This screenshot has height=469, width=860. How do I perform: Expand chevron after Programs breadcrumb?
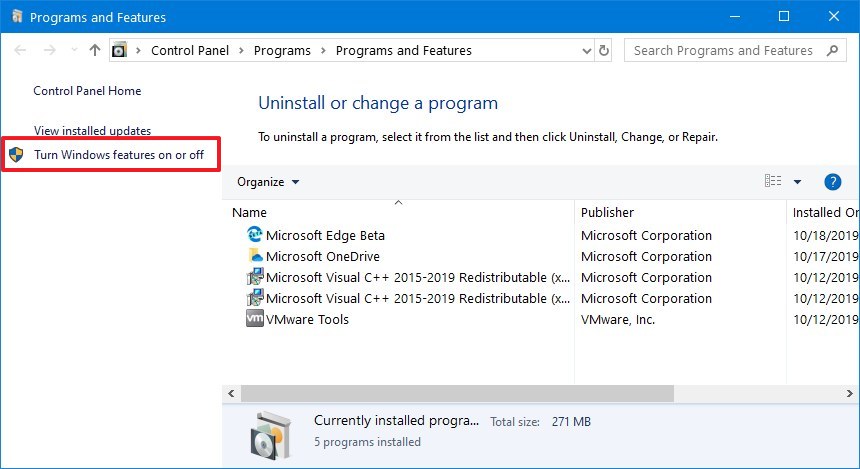coord(323,50)
